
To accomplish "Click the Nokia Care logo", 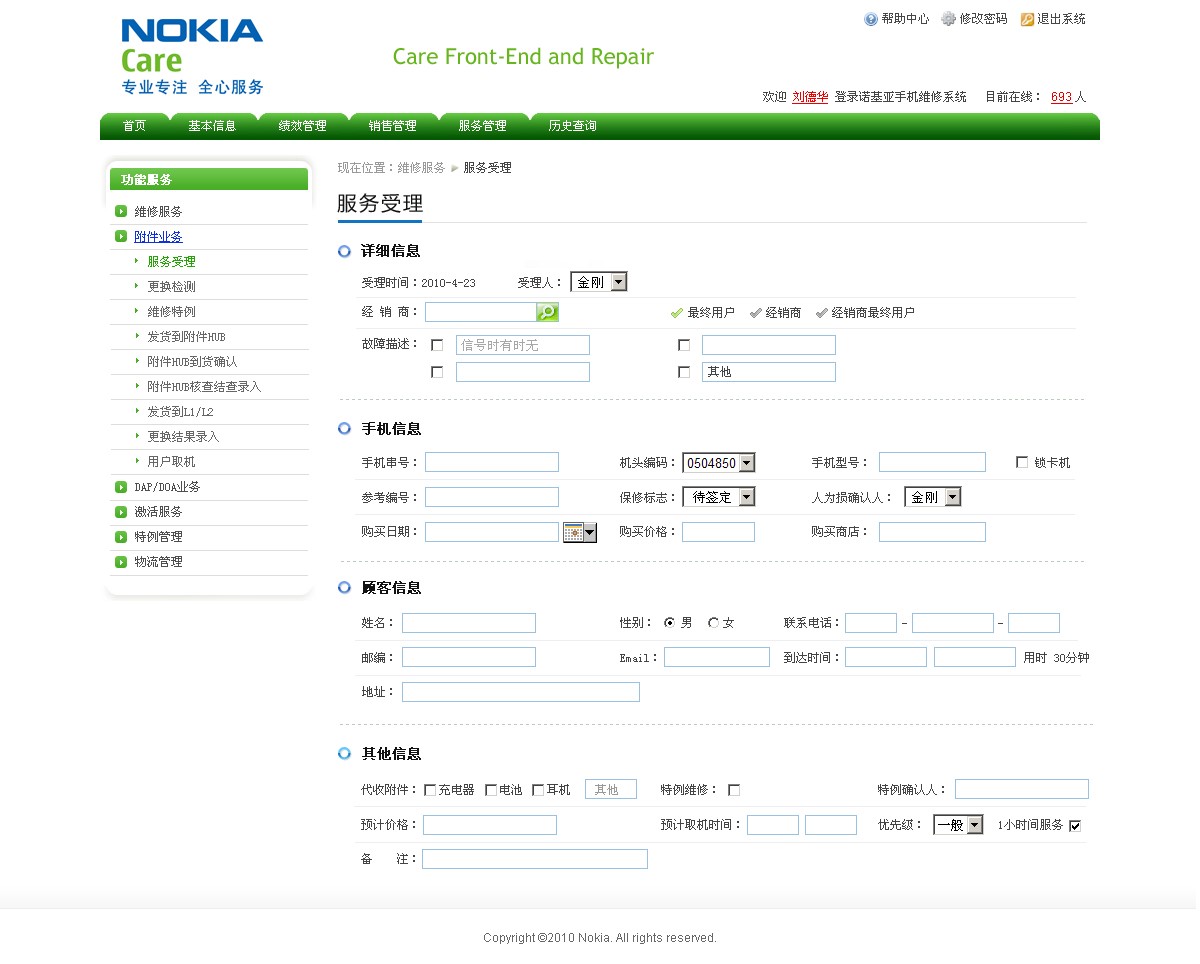I will 192,57.
